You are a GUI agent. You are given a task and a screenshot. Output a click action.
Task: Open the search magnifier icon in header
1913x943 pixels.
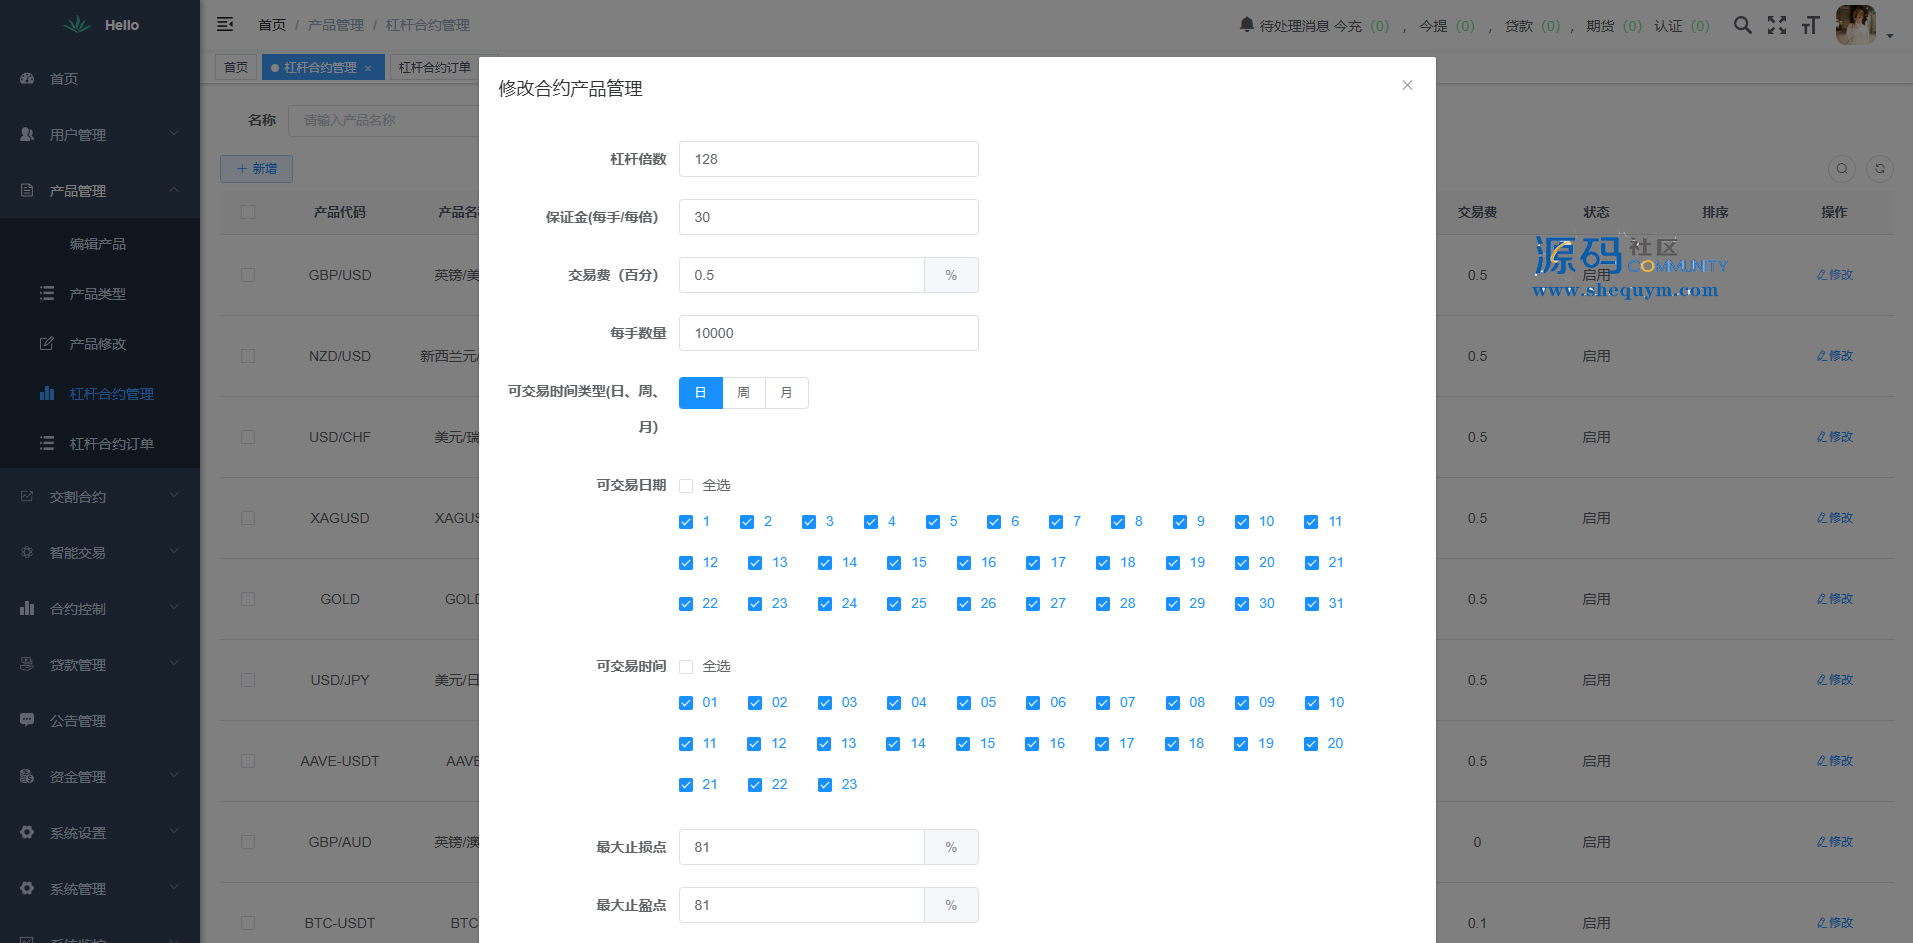pyautogui.click(x=1742, y=25)
